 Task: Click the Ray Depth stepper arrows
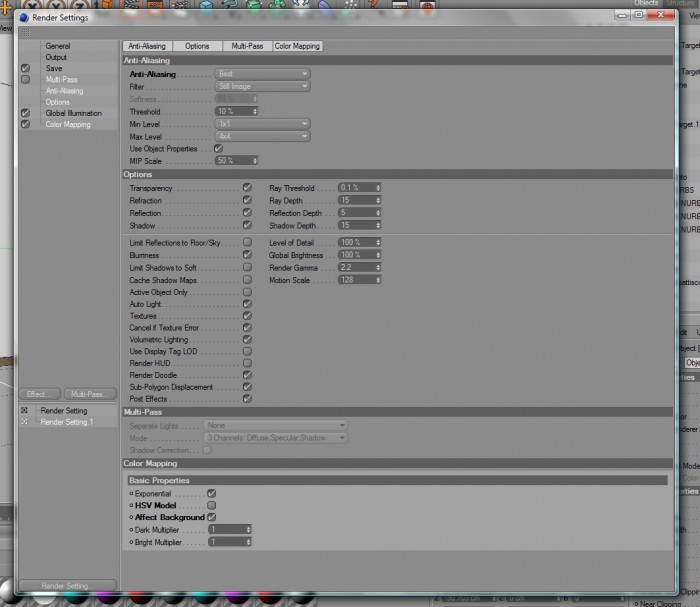378,200
